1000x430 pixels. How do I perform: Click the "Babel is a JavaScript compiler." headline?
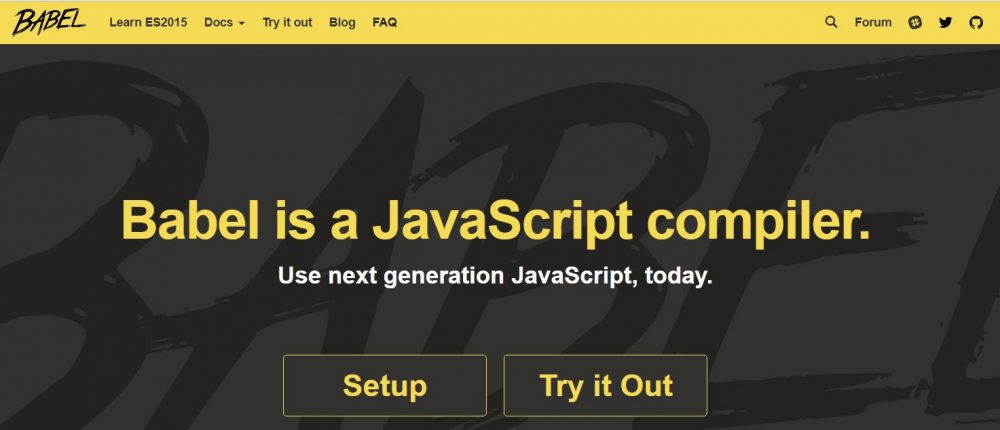[x=495, y=221]
